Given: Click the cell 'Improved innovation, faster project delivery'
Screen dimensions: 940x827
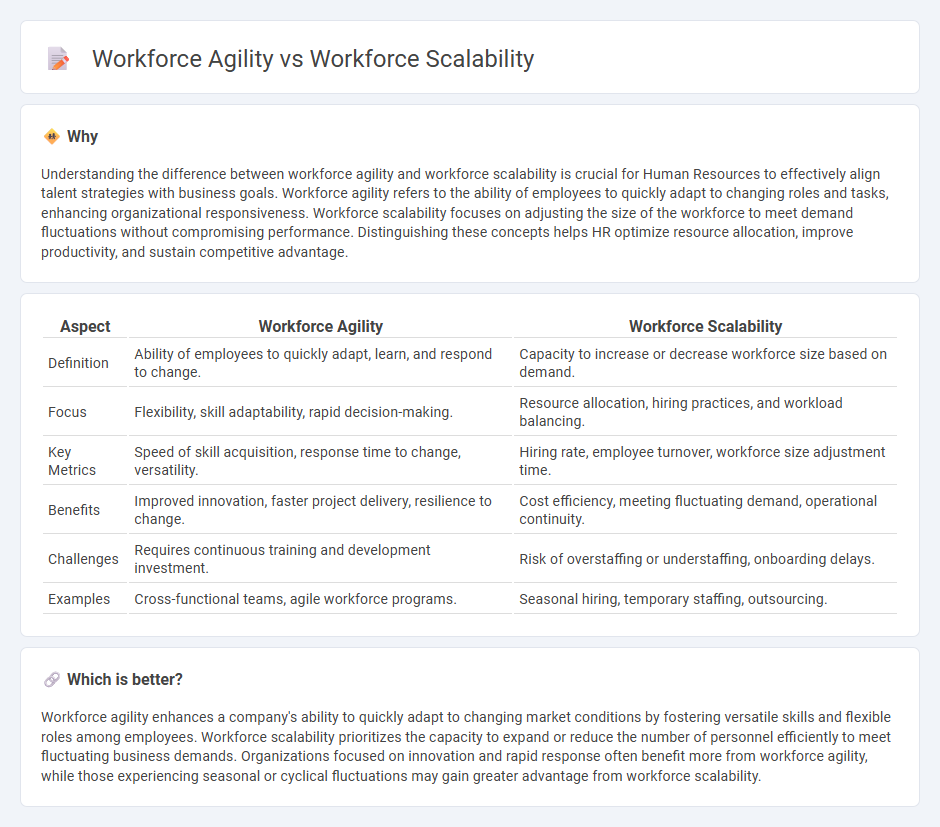Looking at the screenshot, I should (321, 510).
